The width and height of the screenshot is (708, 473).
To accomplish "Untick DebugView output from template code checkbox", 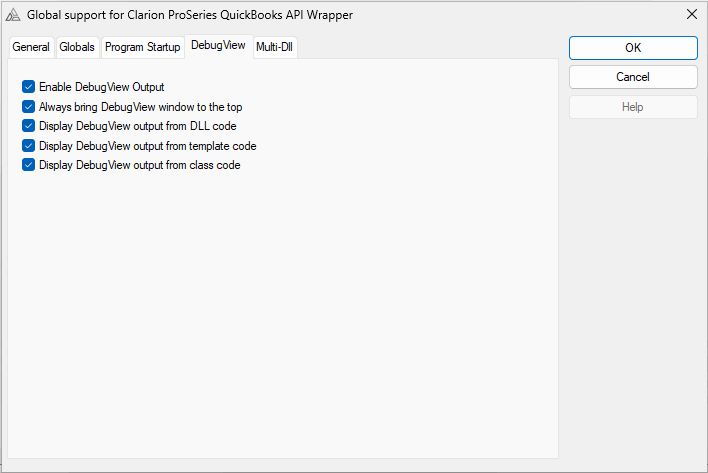I will 28,146.
